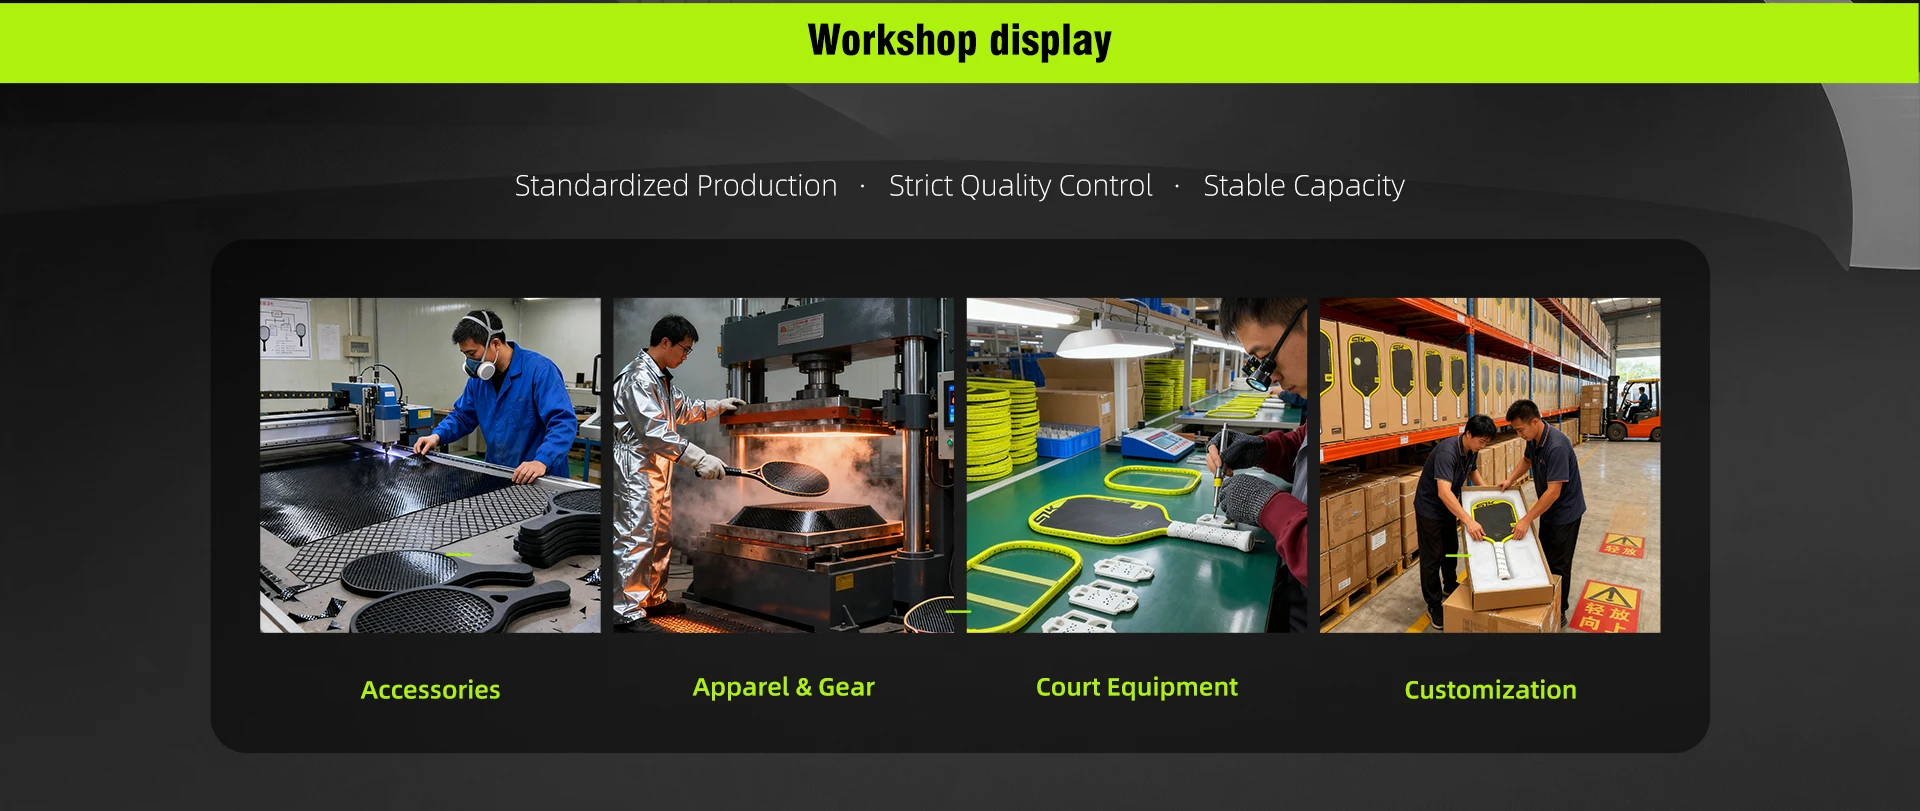Open the Customization workshop photo
The image size is (1920, 811).
(x=1490, y=465)
